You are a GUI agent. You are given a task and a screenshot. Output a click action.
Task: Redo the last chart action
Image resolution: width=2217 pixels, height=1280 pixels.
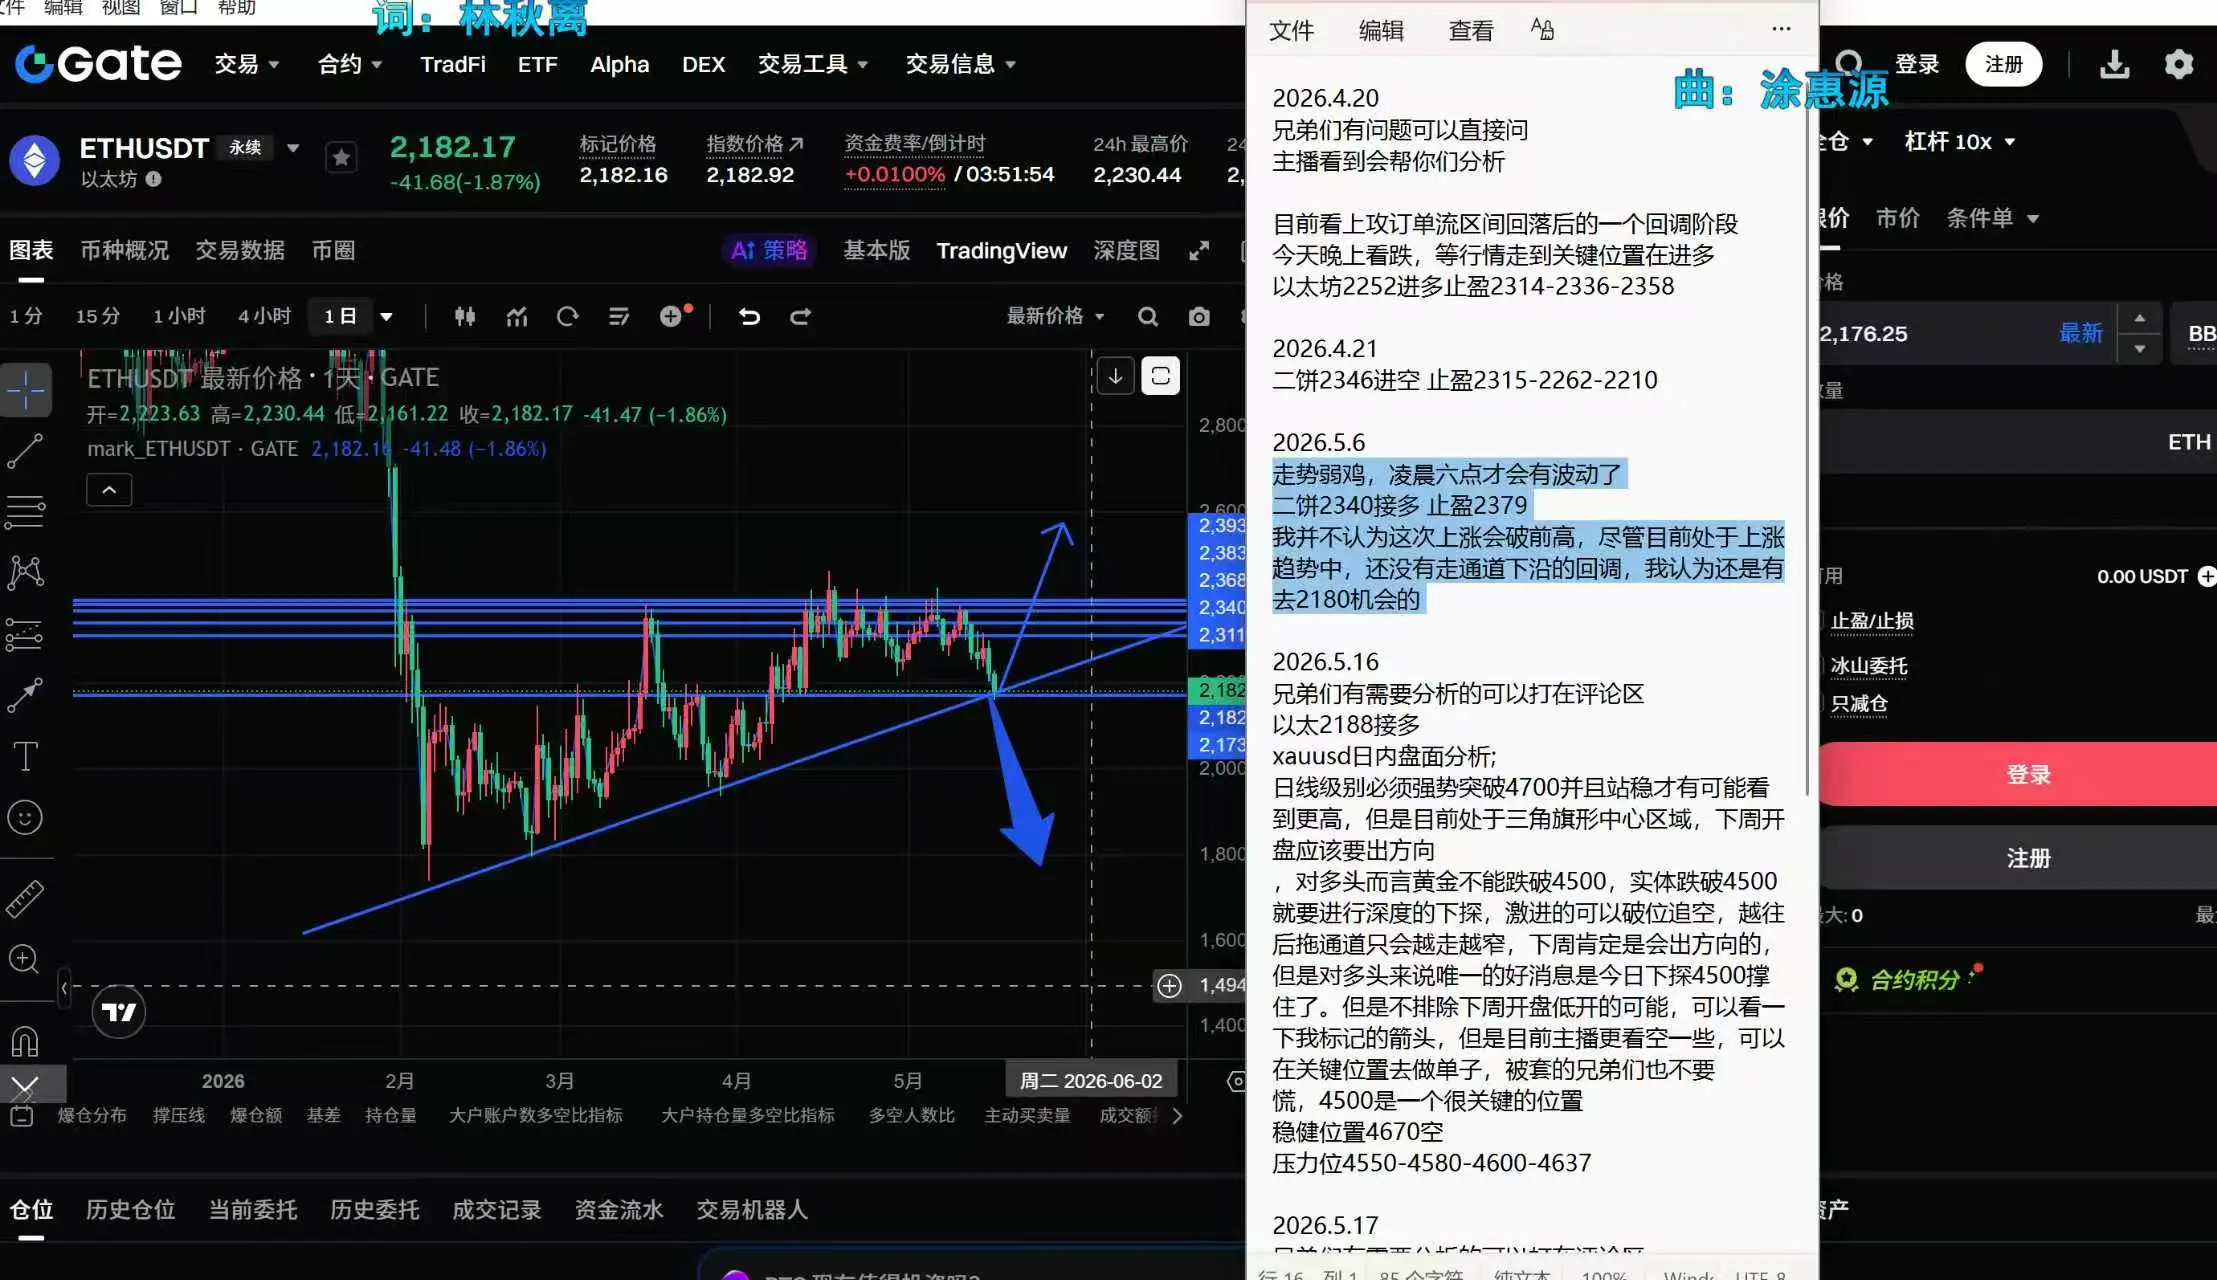[x=800, y=317]
